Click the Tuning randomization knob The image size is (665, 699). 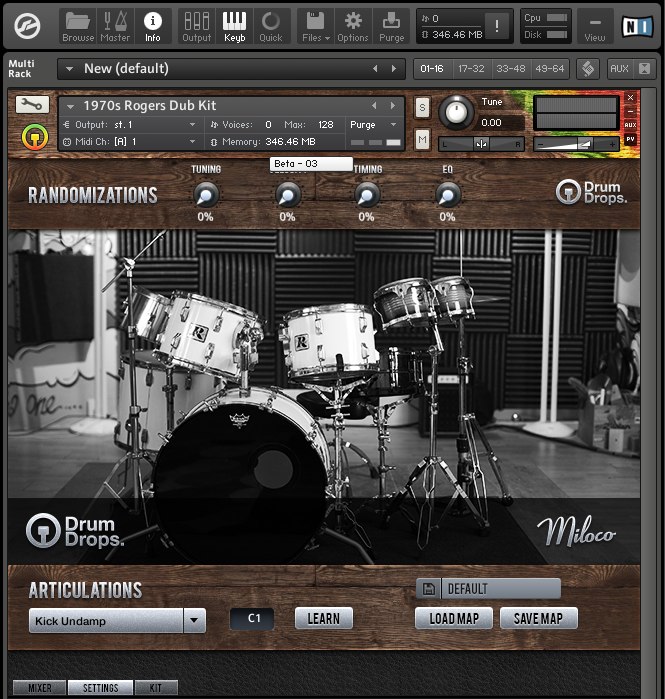point(205,195)
